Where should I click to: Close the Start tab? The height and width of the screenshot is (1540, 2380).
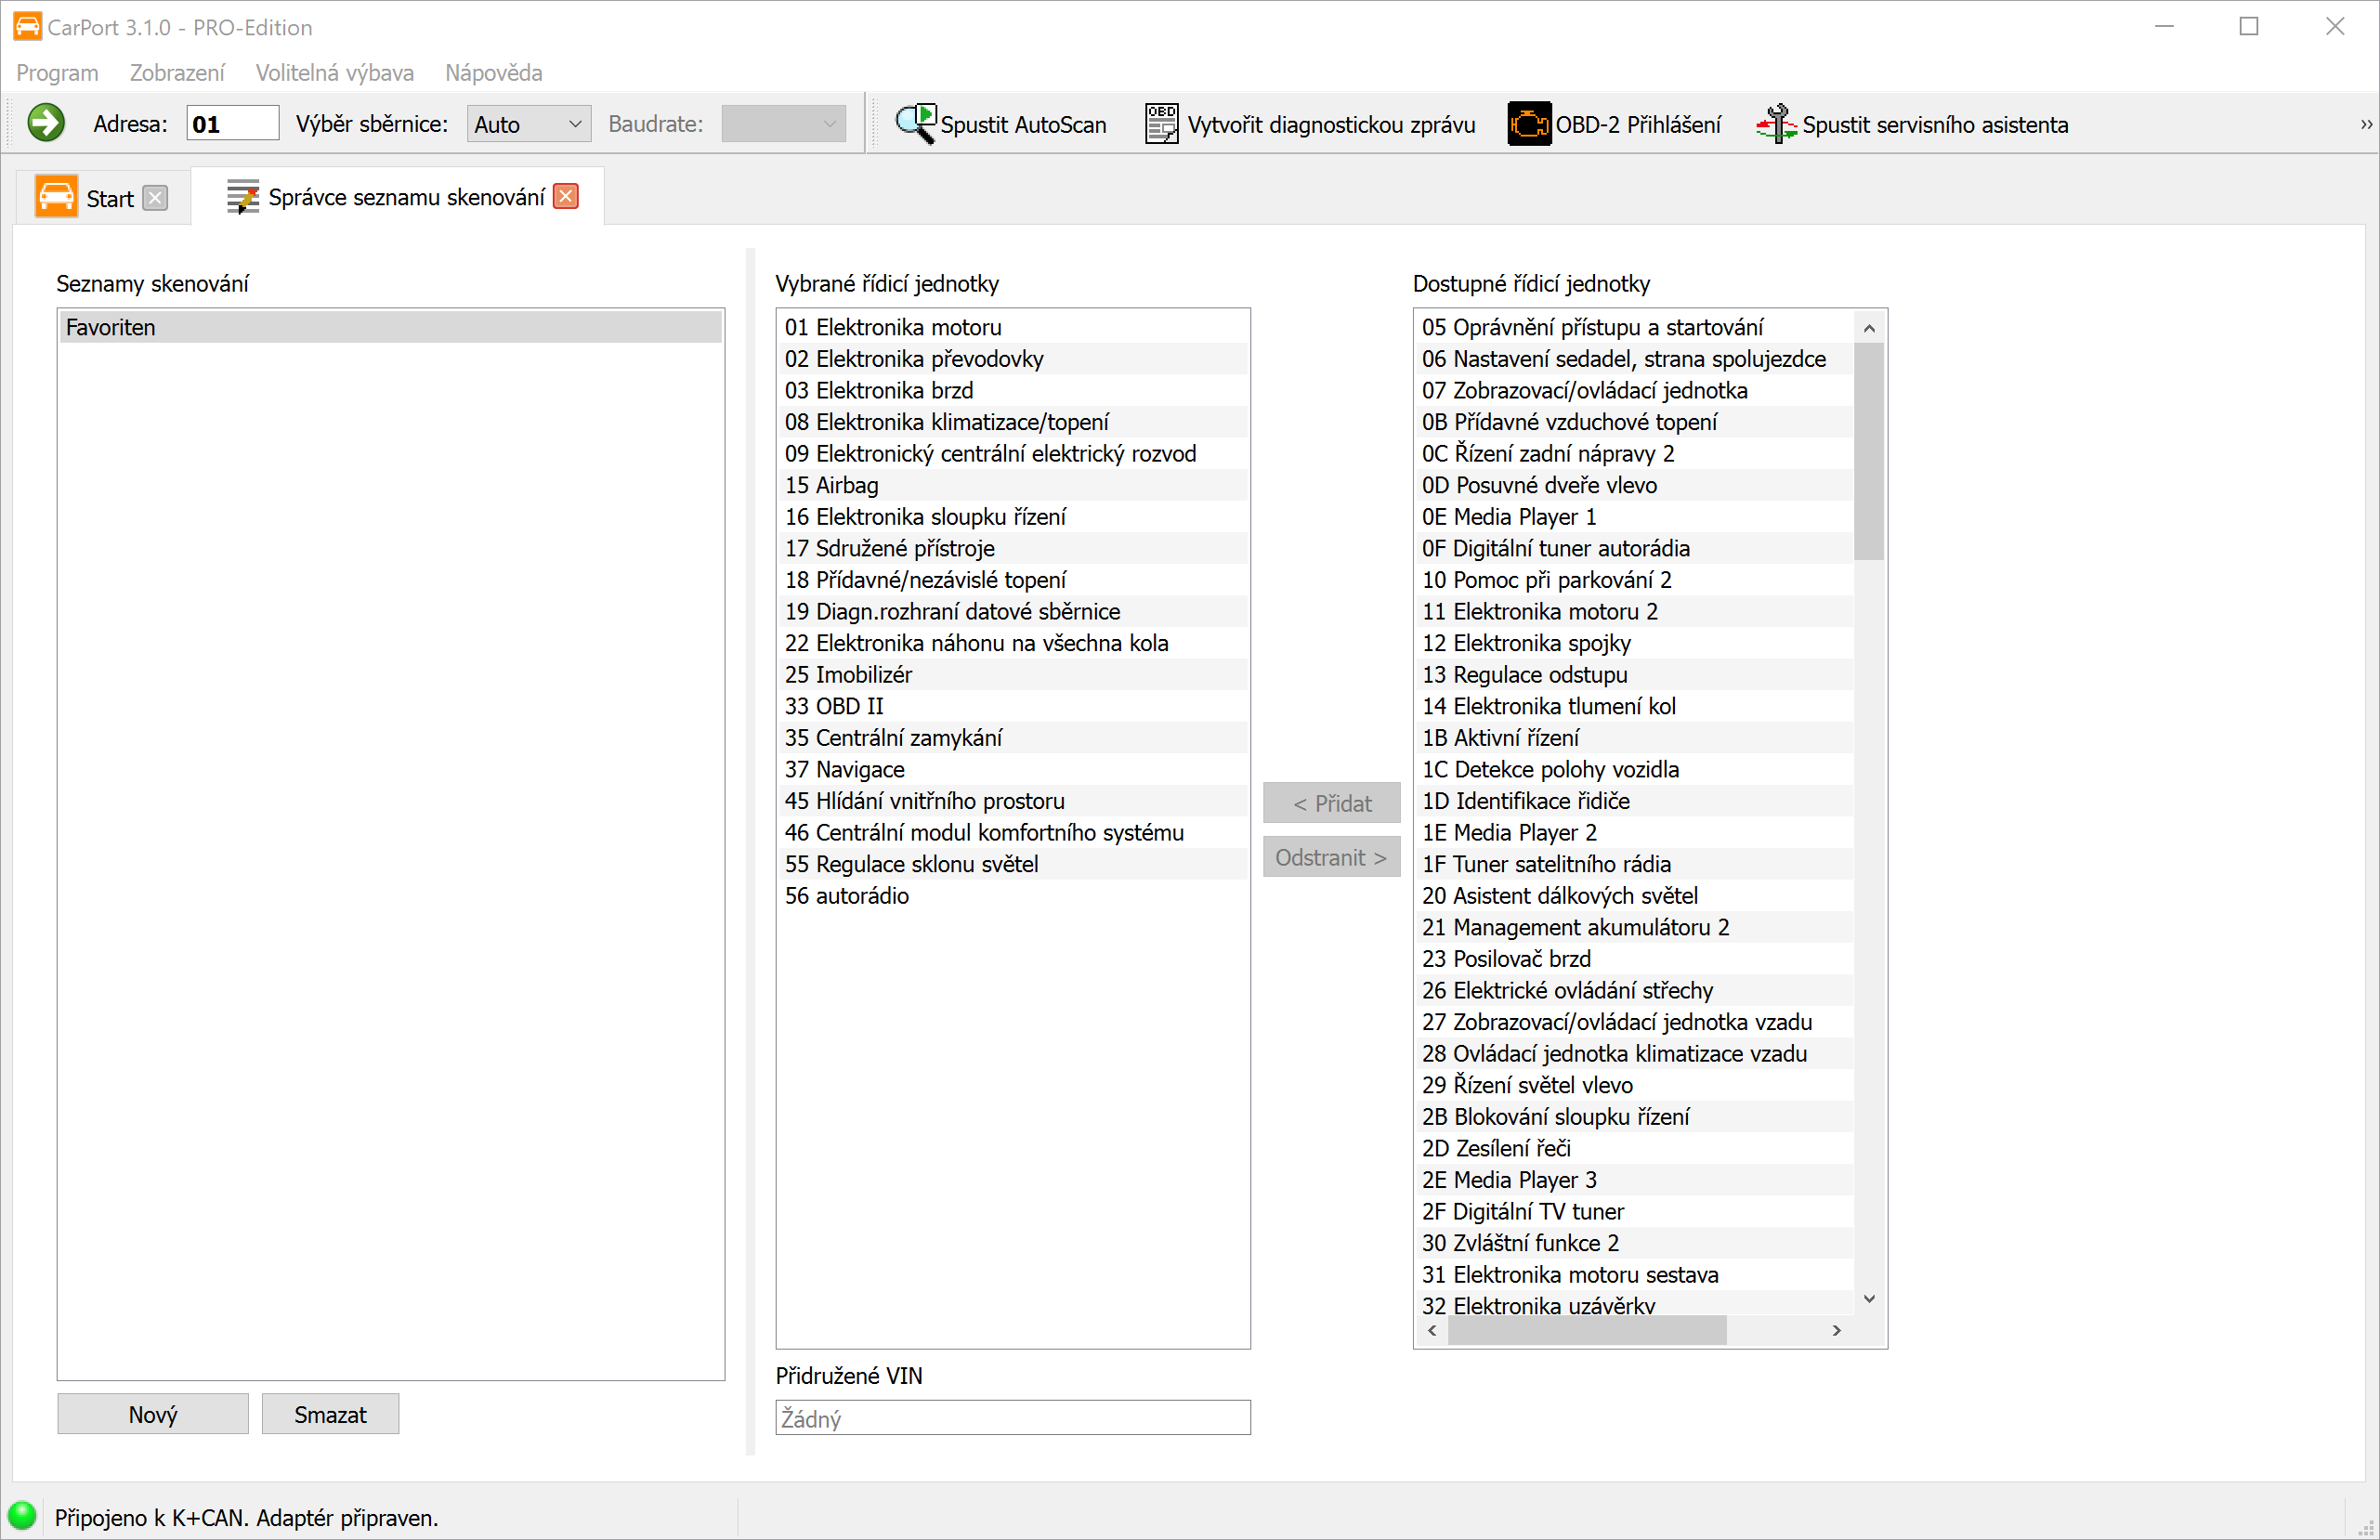pyautogui.click(x=155, y=198)
